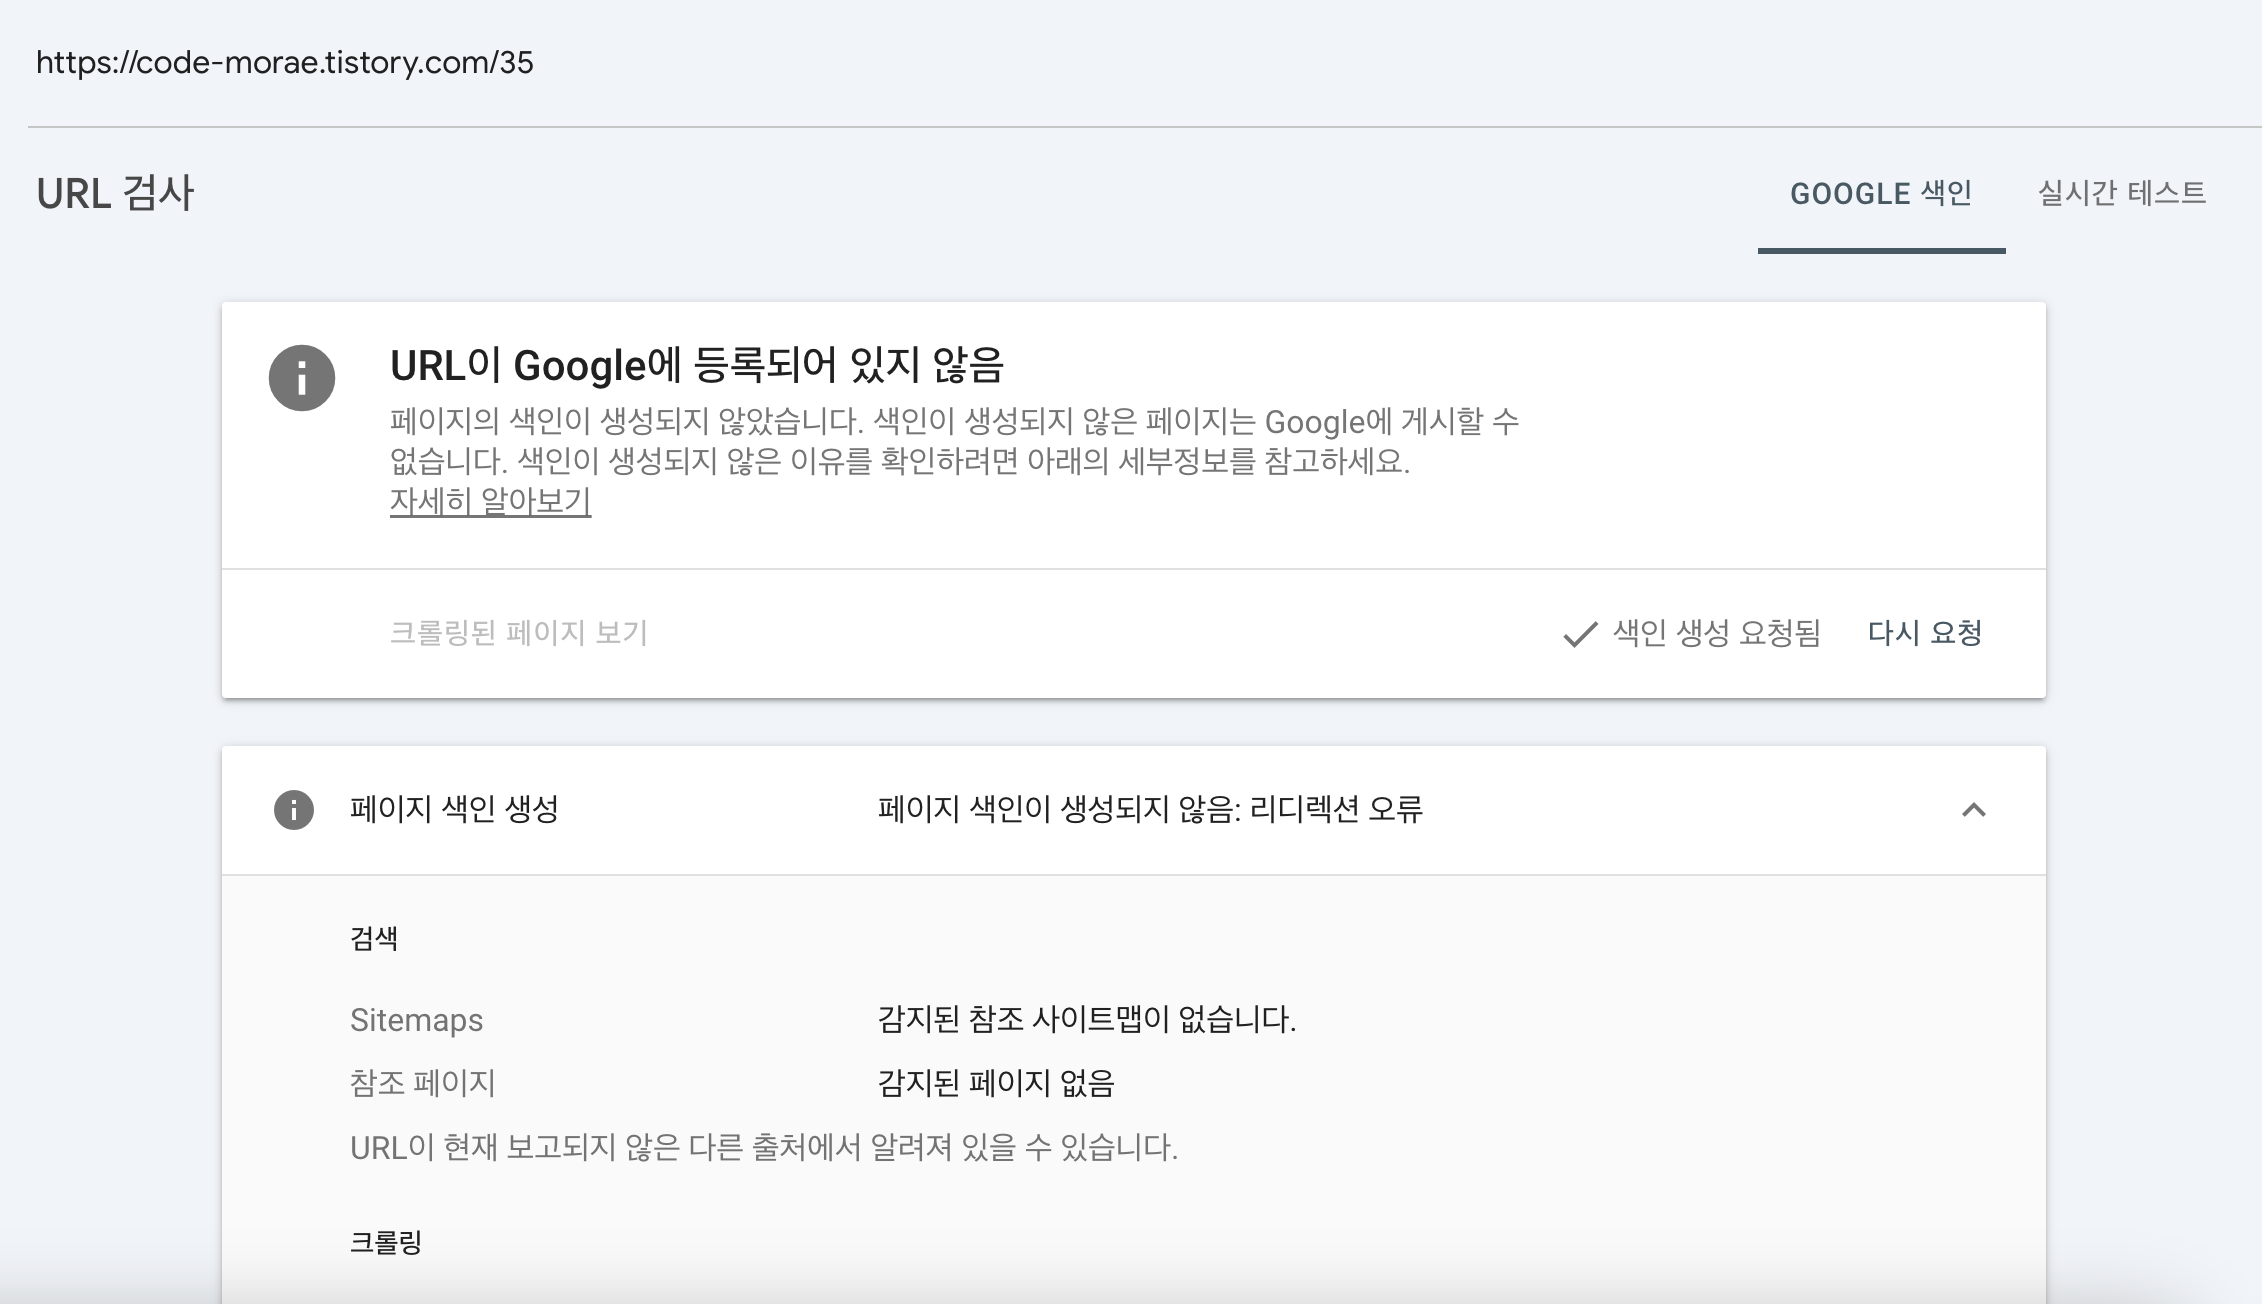
Task: Collapse the 페이지 색인 생성 section with the chevron
Action: coord(1973,810)
